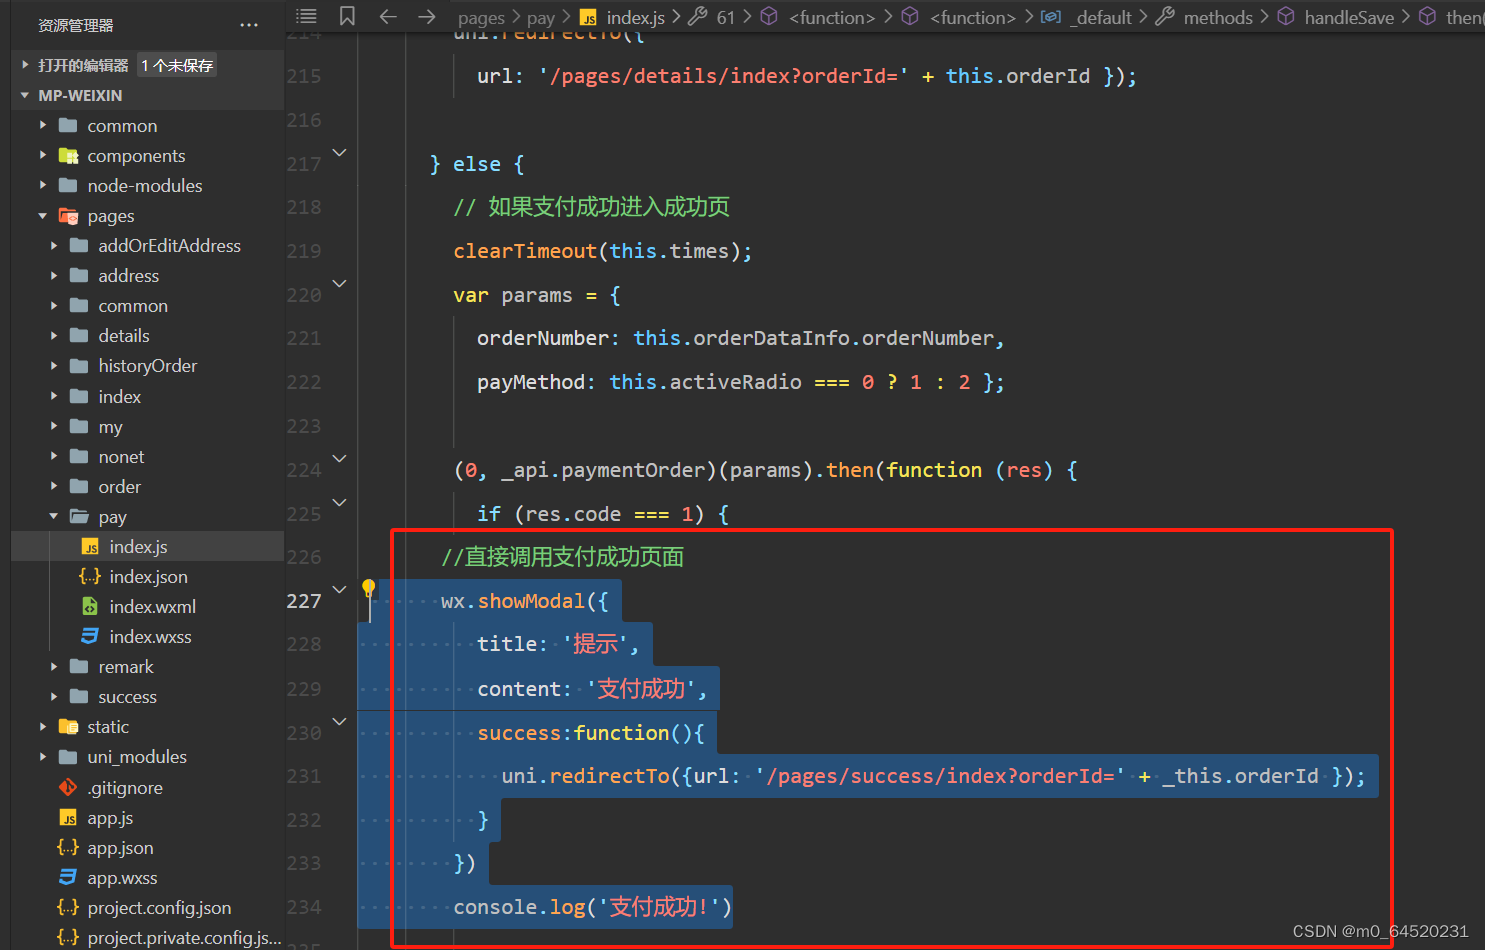Click the wrench icon before 61 in breadcrumb
Image resolution: width=1485 pixels, height=950 pixels.
click(x=698, y=16)
